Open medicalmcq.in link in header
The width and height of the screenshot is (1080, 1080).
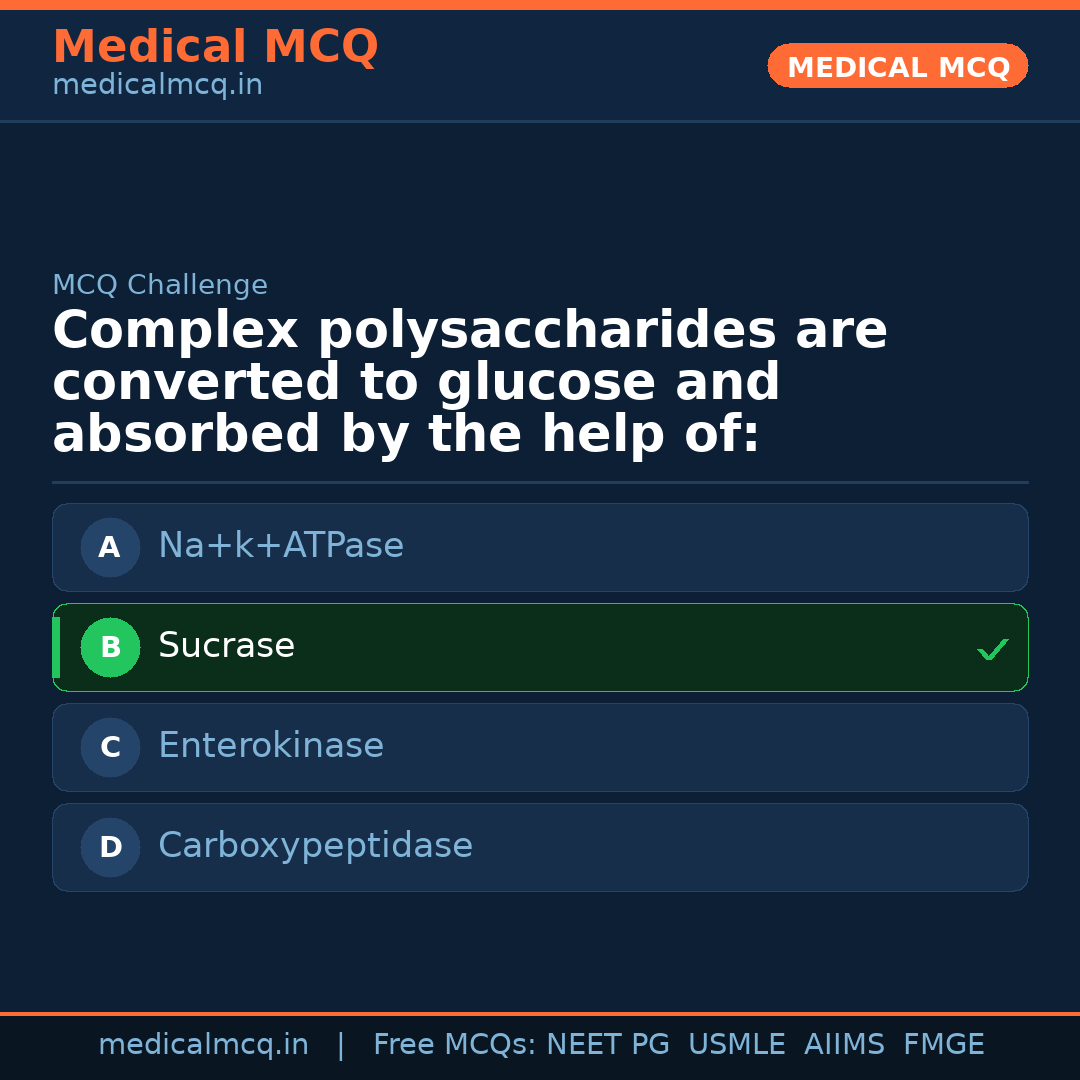(x=157, y=86)
